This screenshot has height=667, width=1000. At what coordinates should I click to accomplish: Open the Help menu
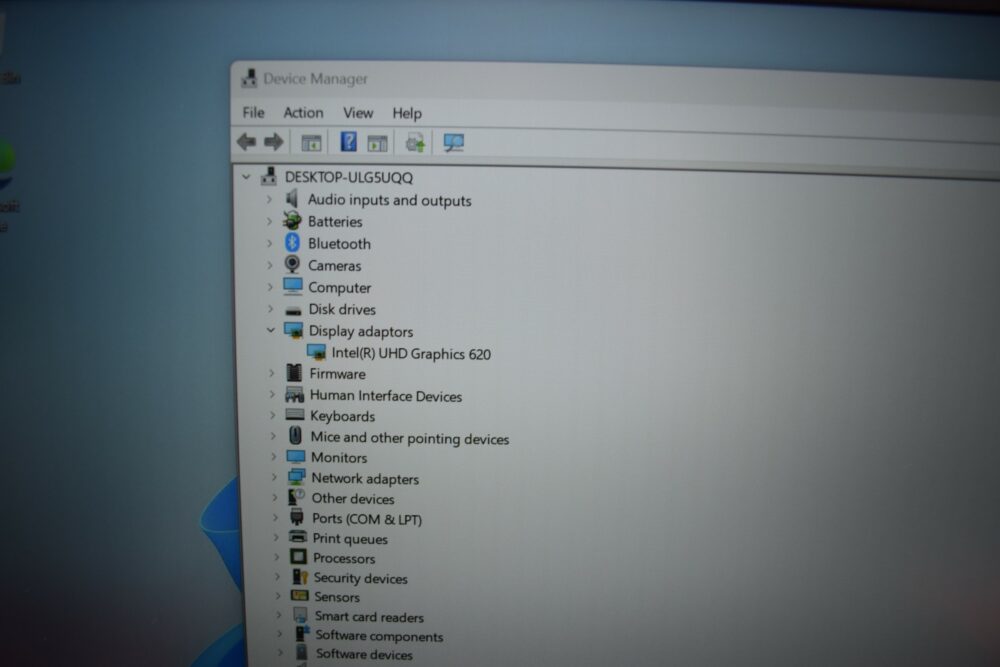click(x=407, y=114)
